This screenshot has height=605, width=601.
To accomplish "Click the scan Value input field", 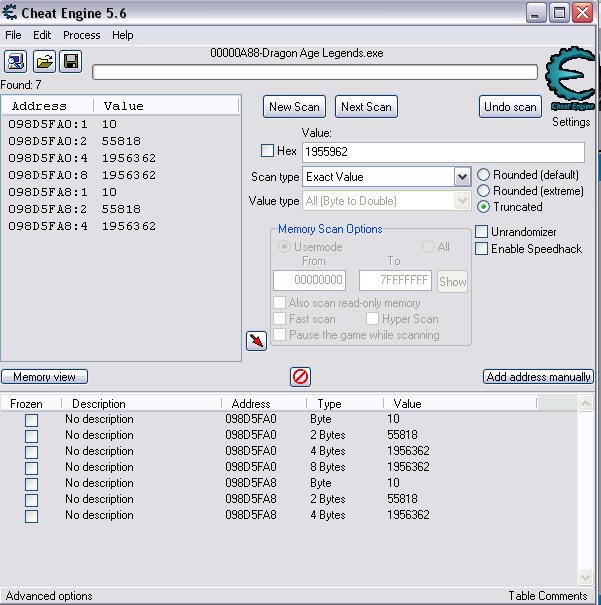I will (443, 152).
